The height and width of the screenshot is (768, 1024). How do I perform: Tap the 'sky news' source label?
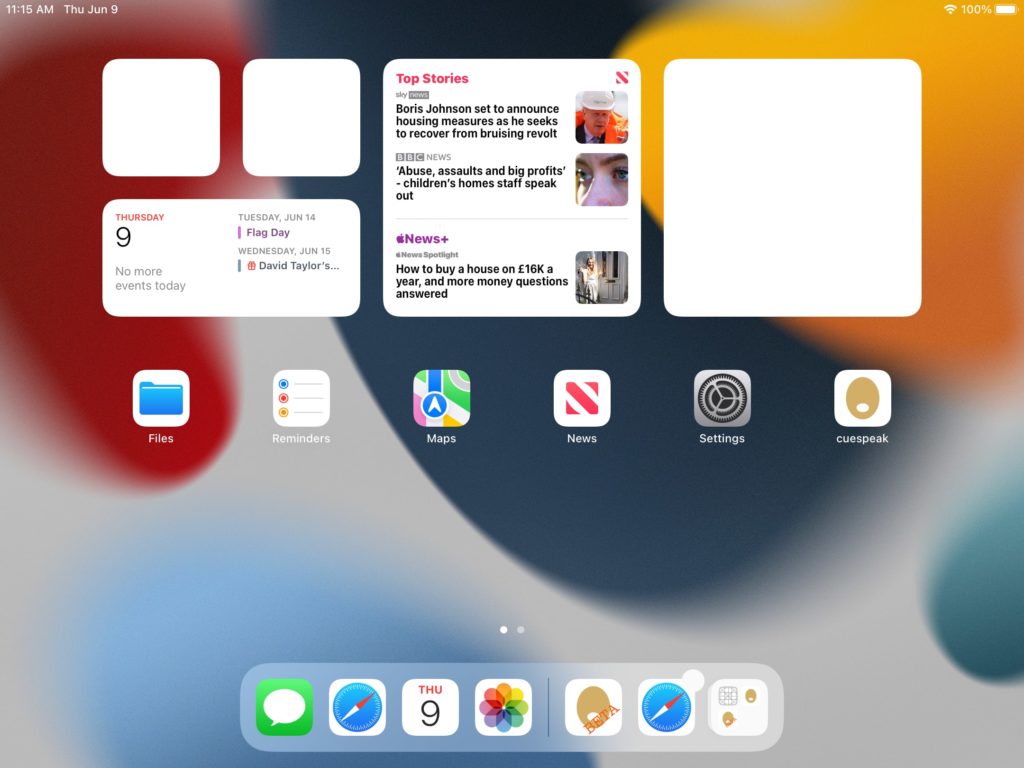[x=412, y=95]
